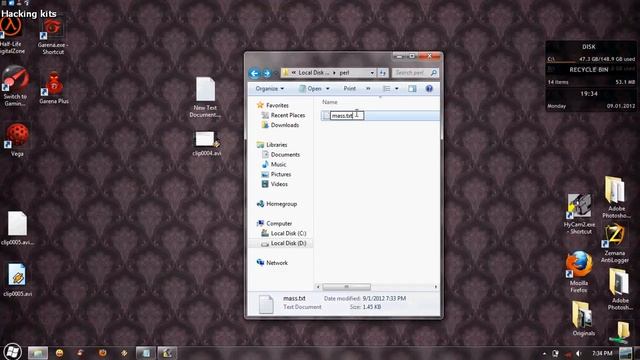Select Homegroup in the navigation pane
Viewport: 640px width, 360px height.
(x=281, y=204)
